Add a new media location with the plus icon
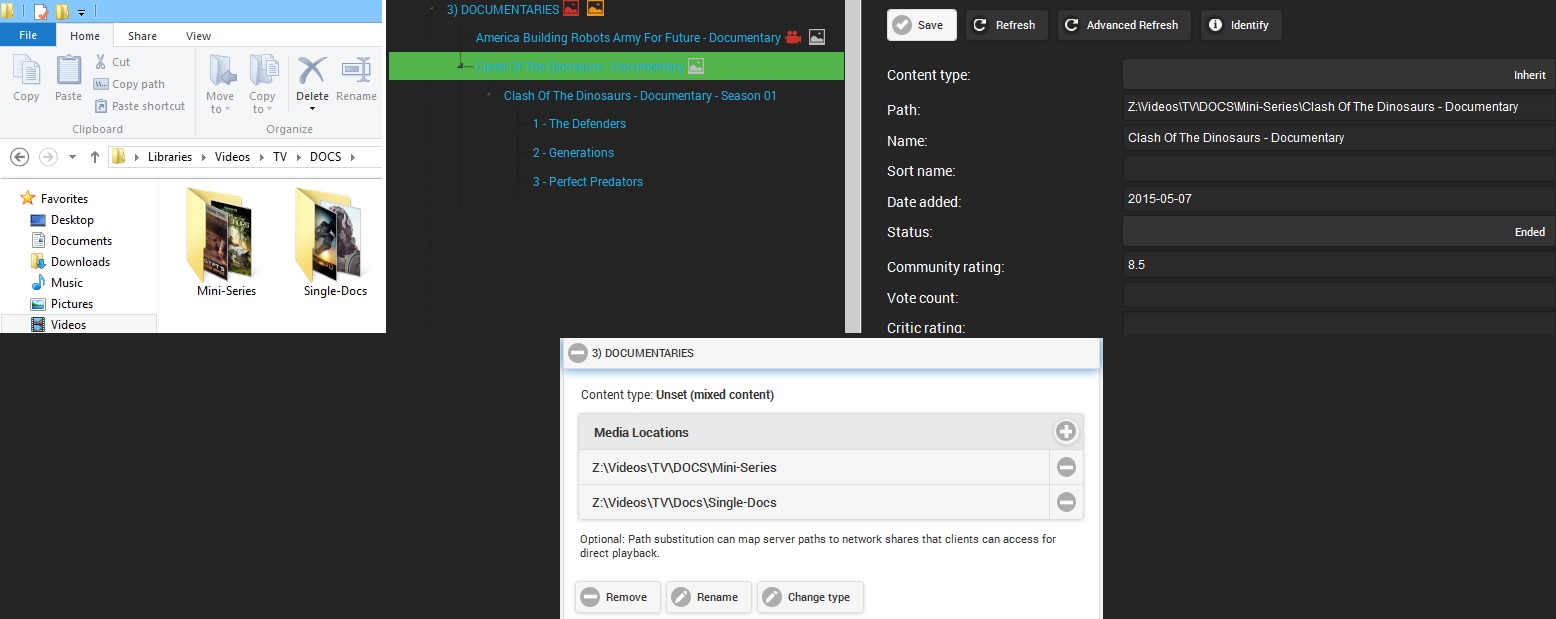Viewport: 1556px width, 619px height. 1066,431
